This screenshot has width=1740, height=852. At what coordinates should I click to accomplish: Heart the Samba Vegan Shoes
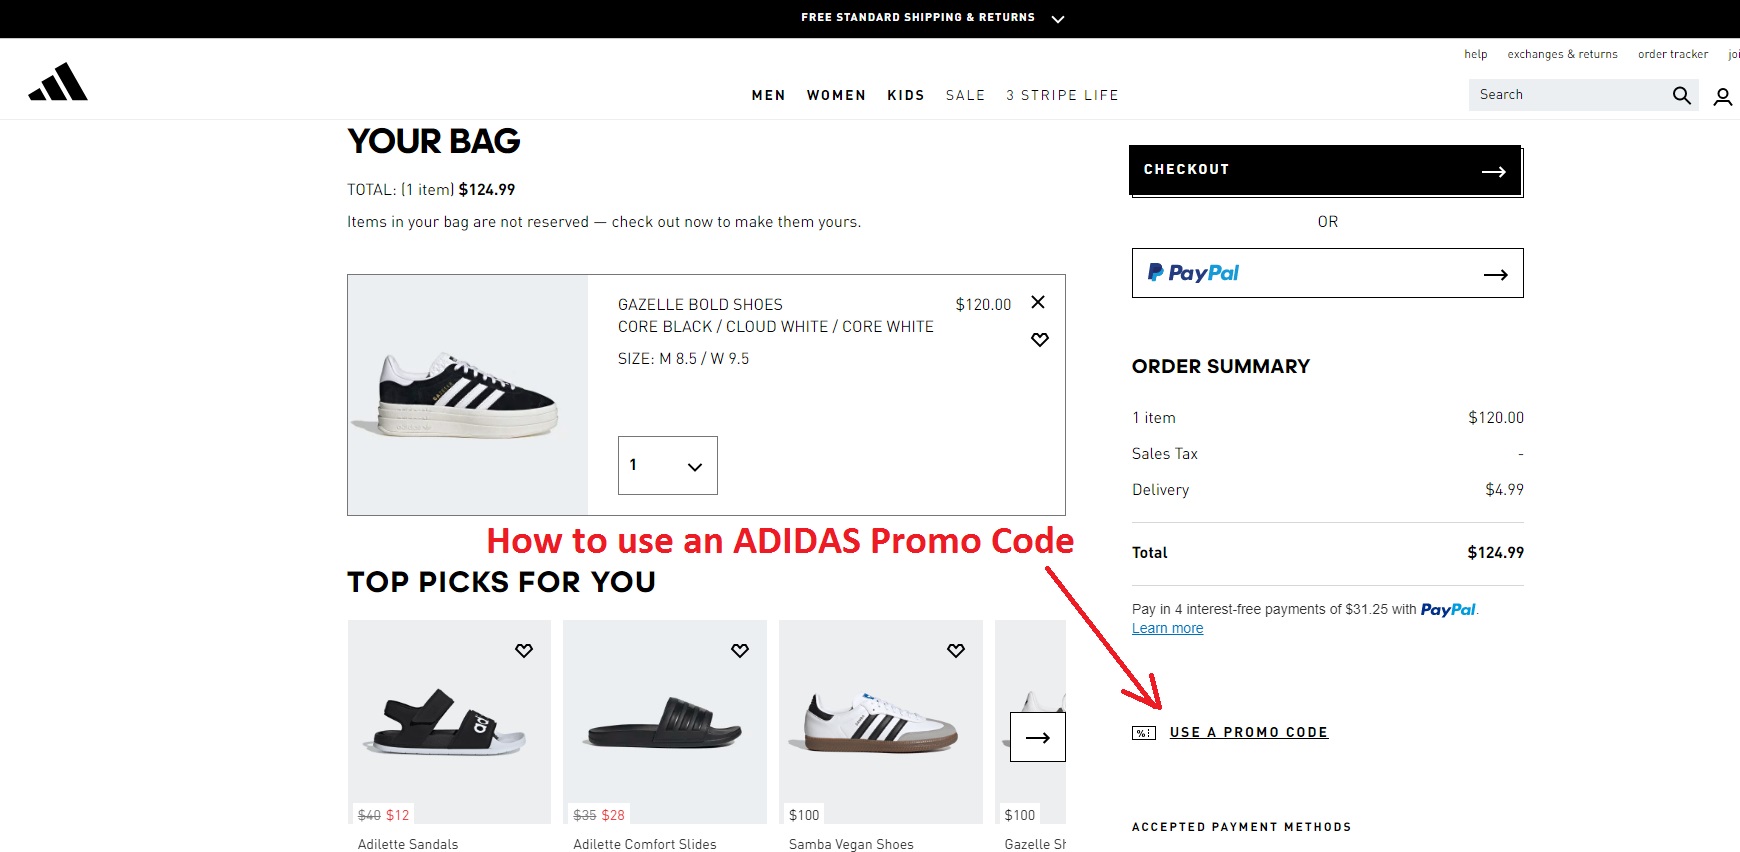point(955,650)
